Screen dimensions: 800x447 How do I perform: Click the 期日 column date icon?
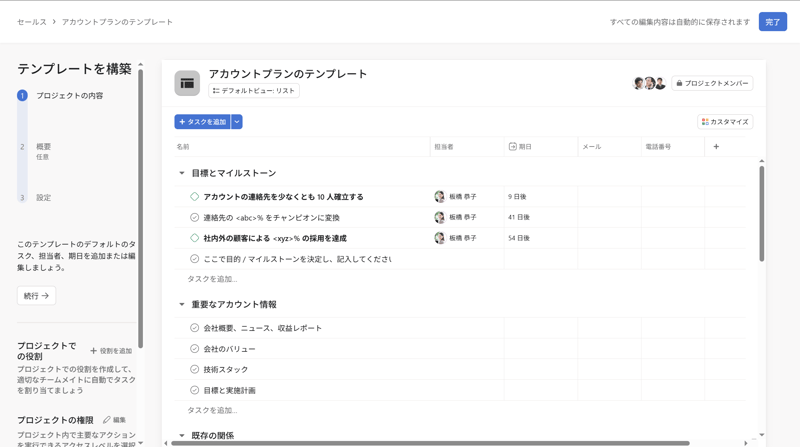(x=512, y=146)
